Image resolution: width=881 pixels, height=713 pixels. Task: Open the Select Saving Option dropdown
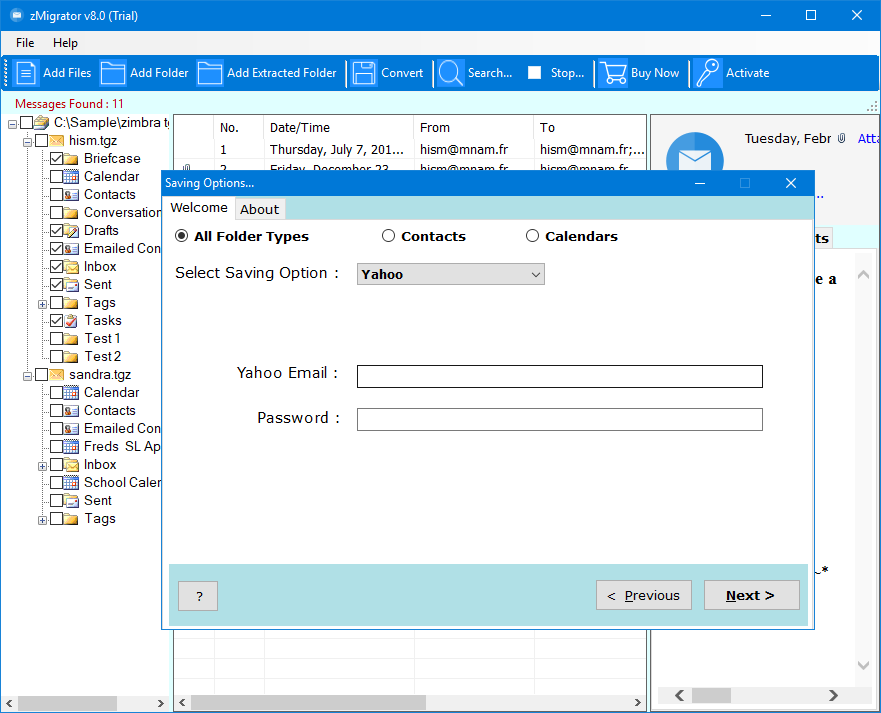coord(451,274)
